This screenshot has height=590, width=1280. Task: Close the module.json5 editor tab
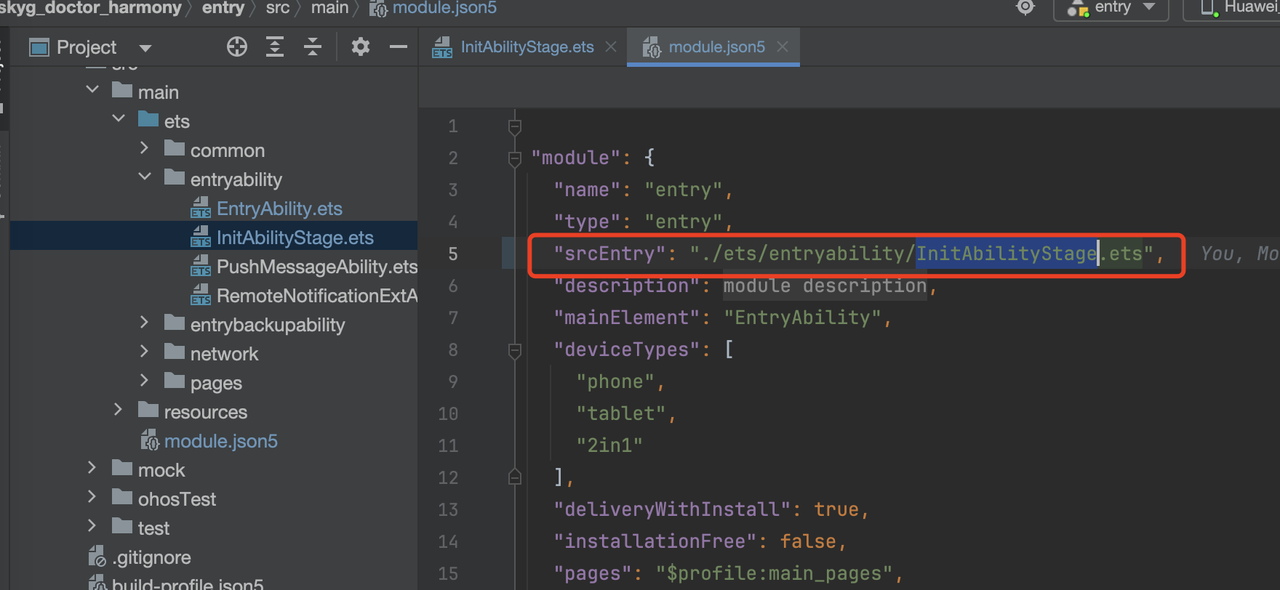(782, 47)
